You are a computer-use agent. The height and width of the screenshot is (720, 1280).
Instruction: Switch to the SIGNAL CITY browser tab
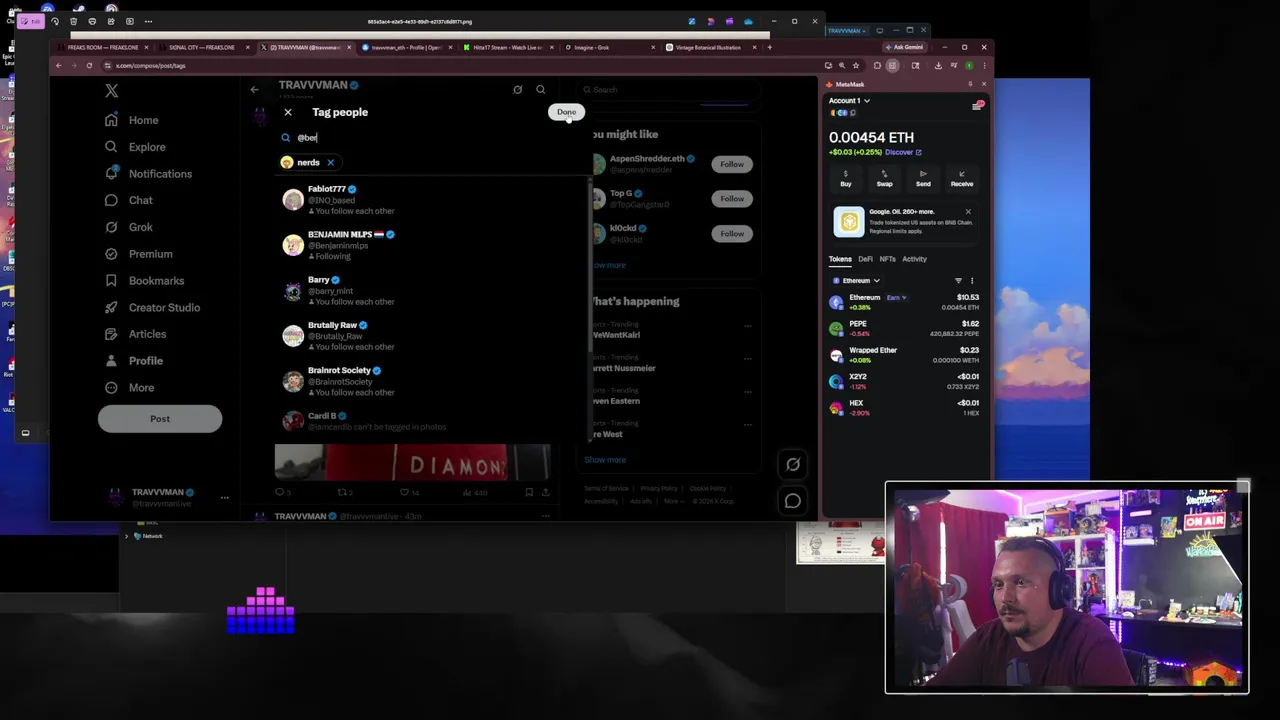(202, 48)
